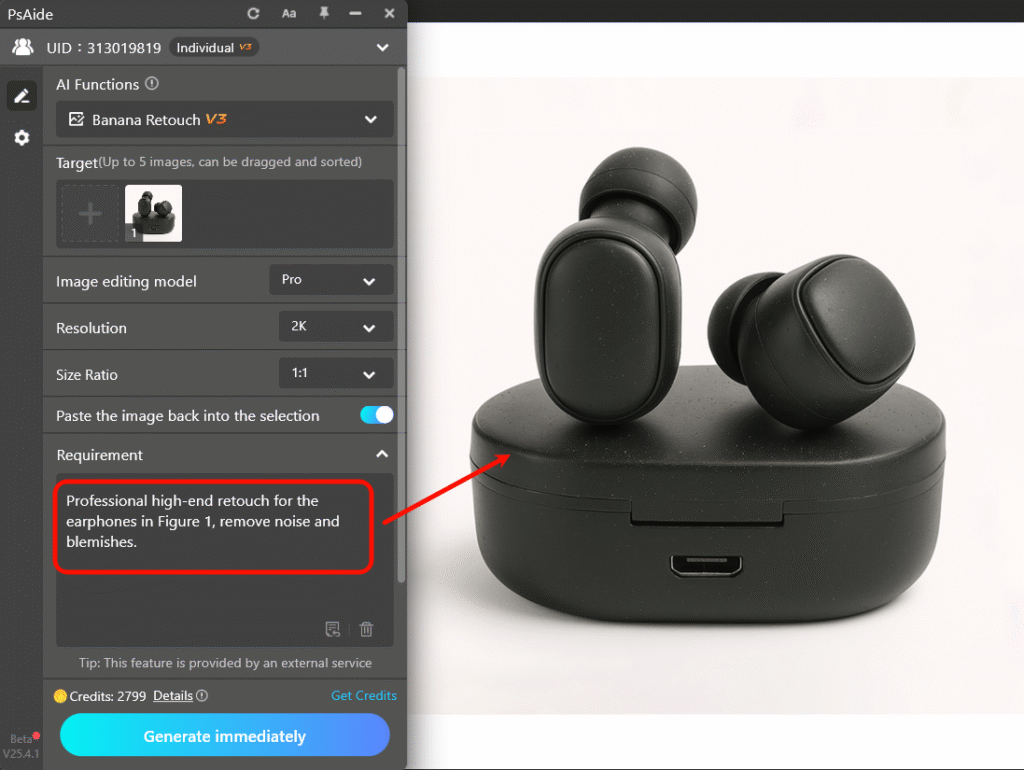This screenshot has width=1024, height=770.
Task: Click the Aa font size icon
Action: tap(289, 14)
